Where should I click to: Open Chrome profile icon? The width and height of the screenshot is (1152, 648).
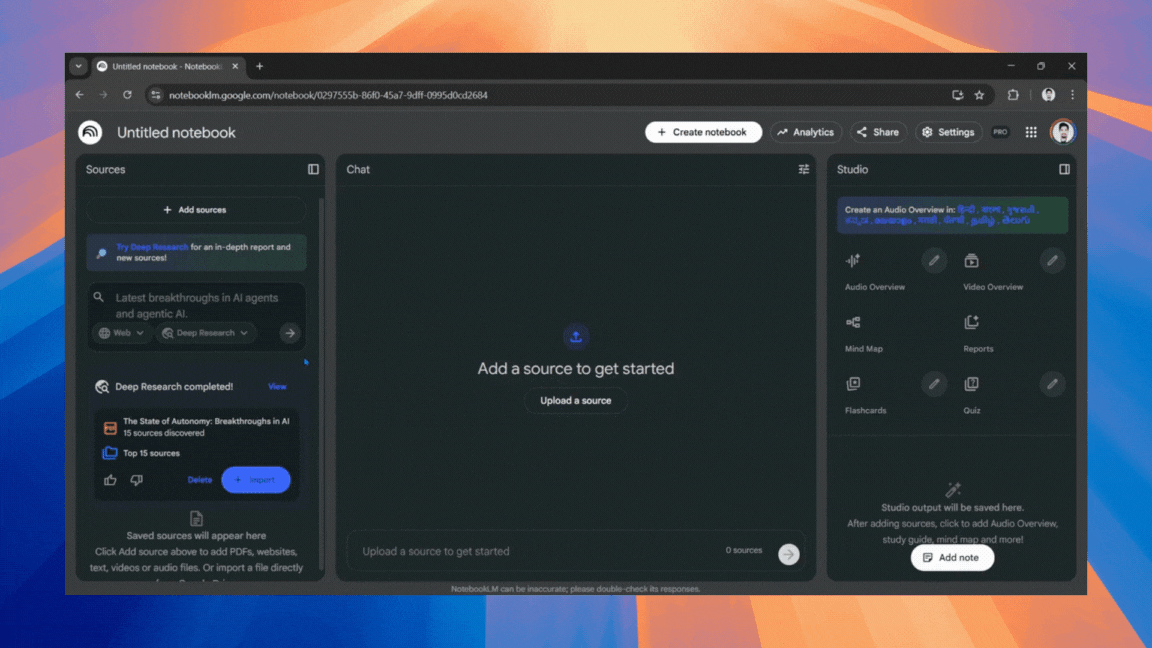tap(1048, 95)
